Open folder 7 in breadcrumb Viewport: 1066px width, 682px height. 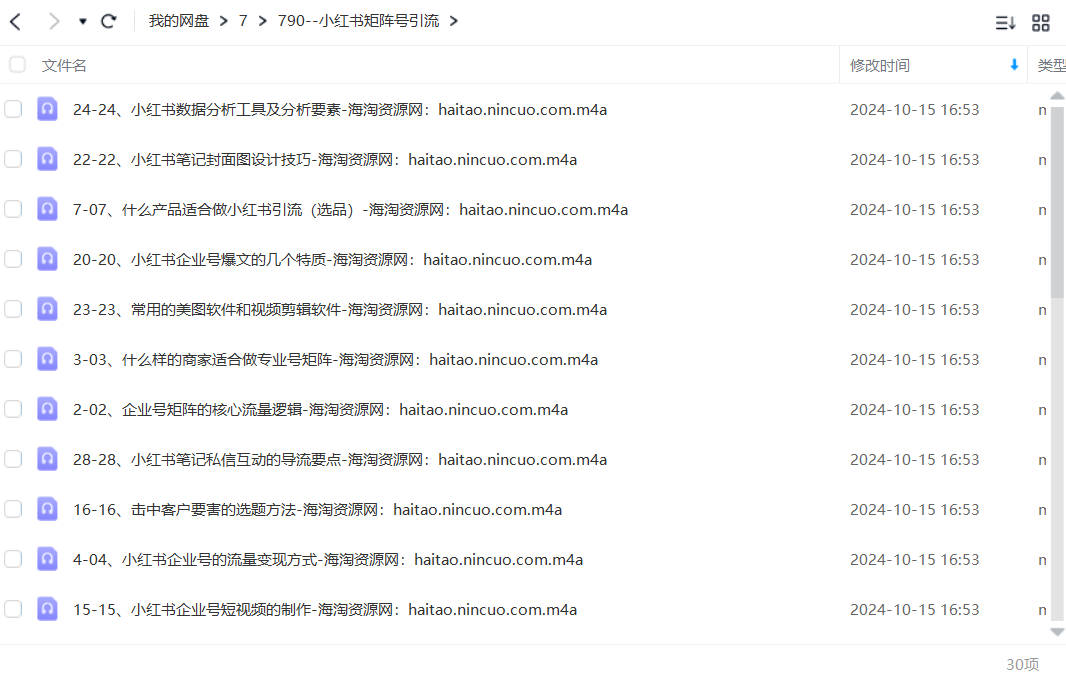(243, 21)
